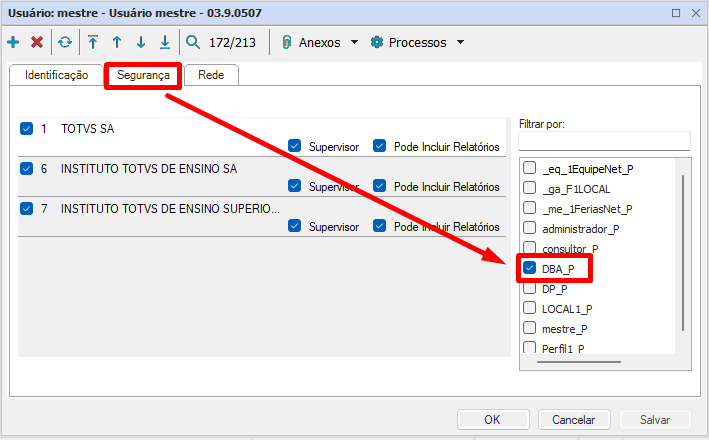This screenshot has height=440, width=709.
Task: Delete record with red X icon
Action: click(x=37, y=42)
